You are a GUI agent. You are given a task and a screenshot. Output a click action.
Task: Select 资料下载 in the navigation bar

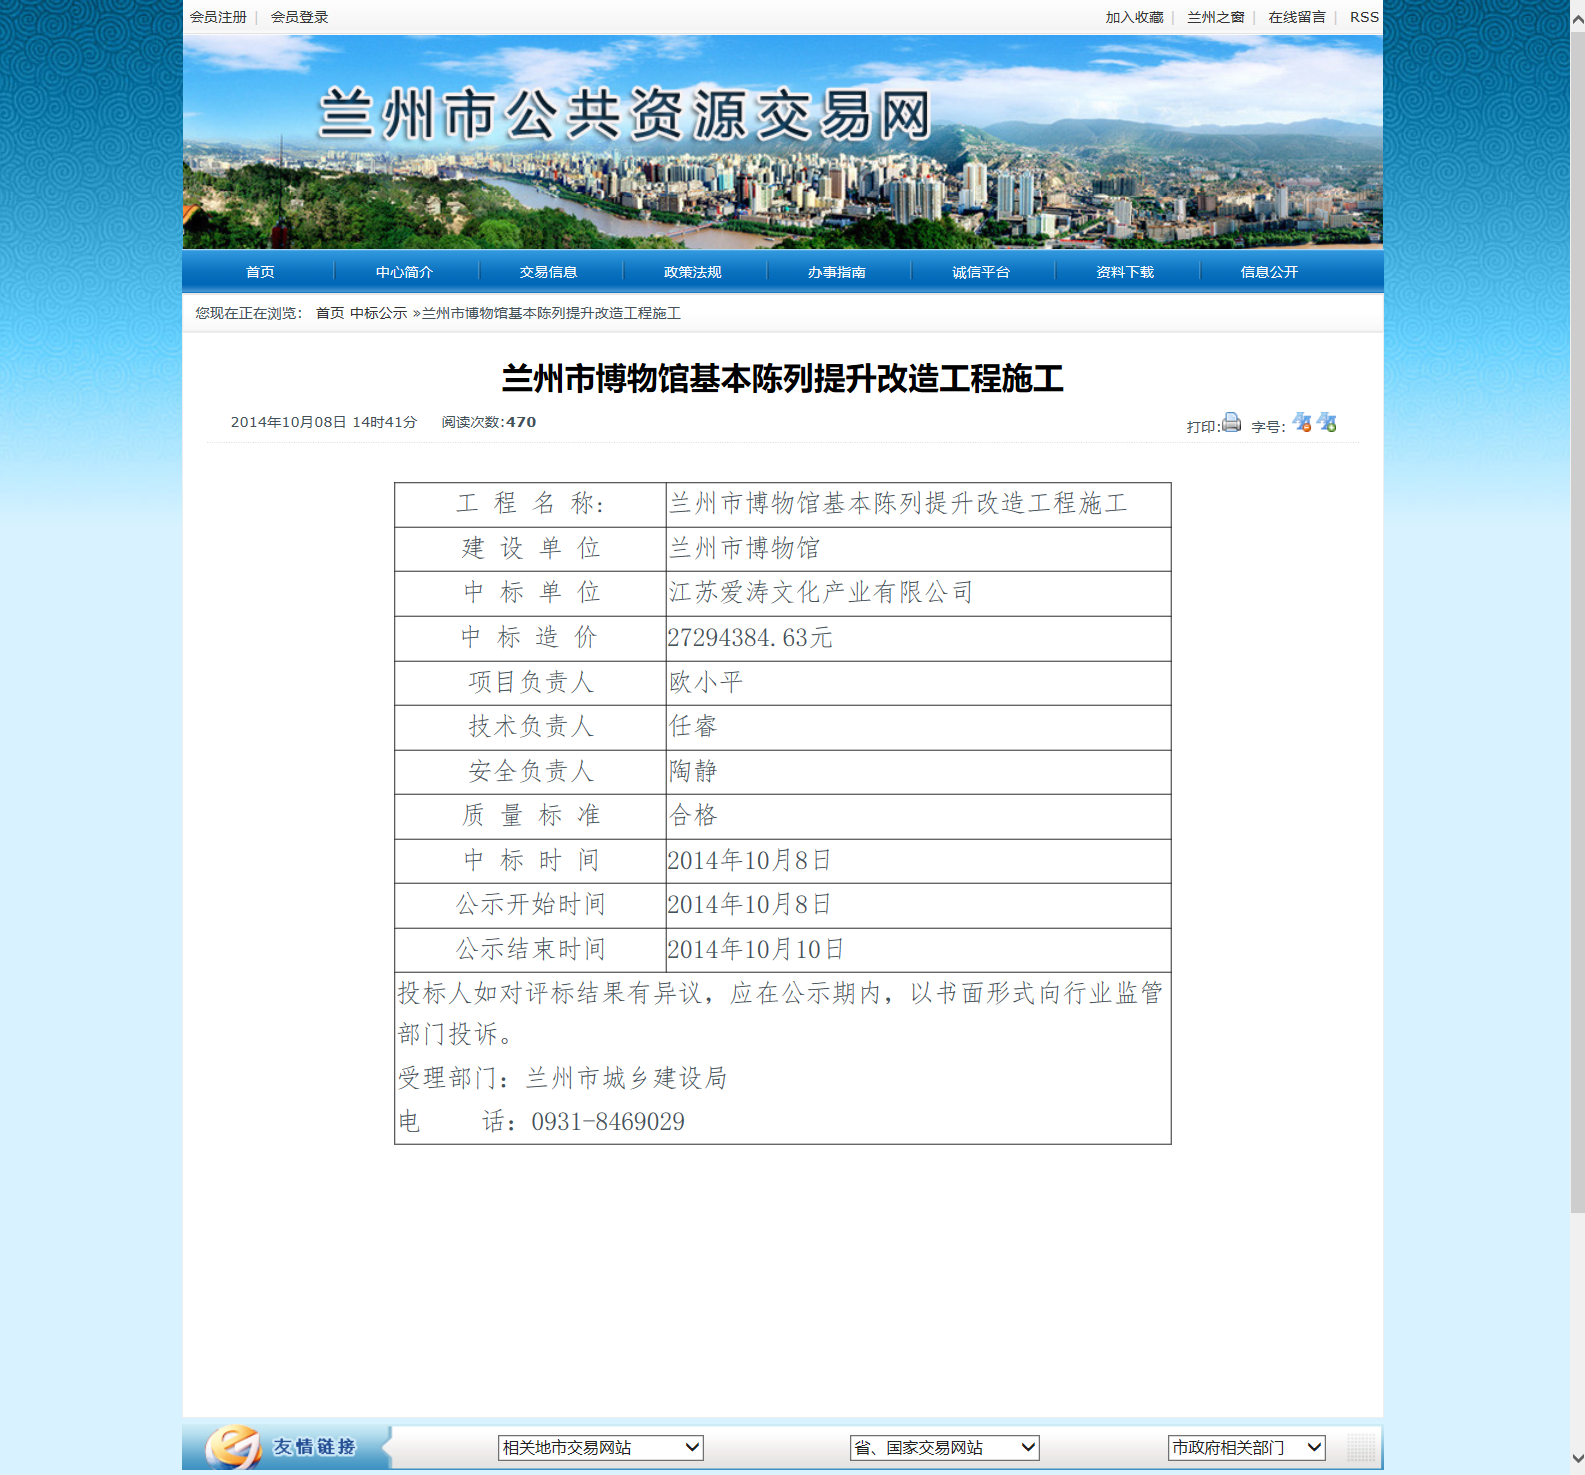click(x=1124, y=272)
